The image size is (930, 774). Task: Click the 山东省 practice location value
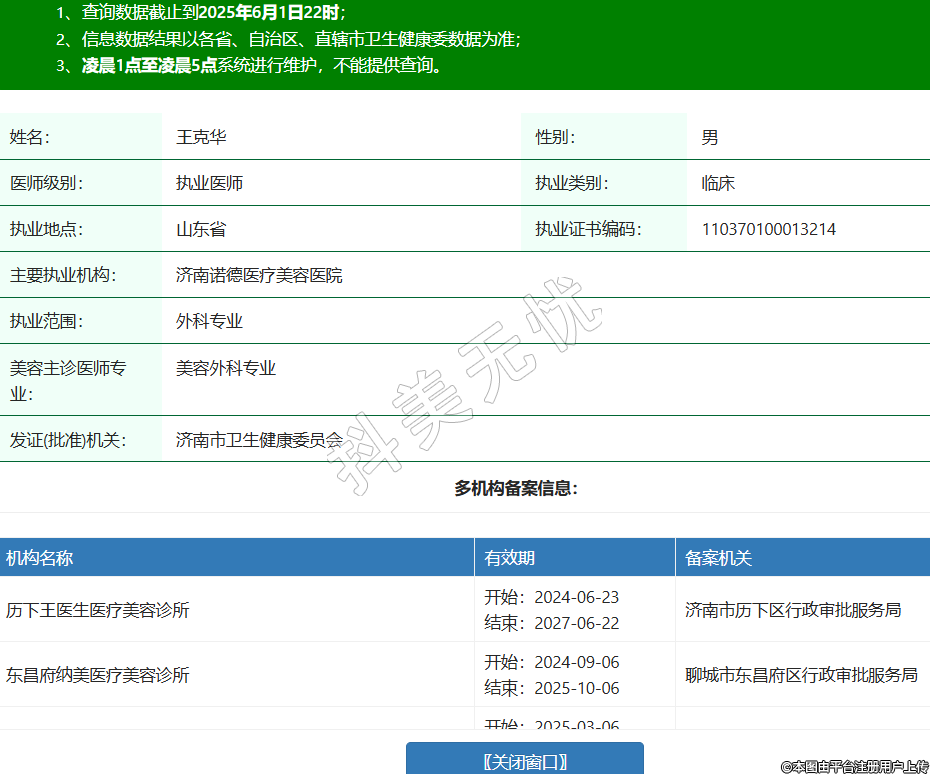pos(201,229)
